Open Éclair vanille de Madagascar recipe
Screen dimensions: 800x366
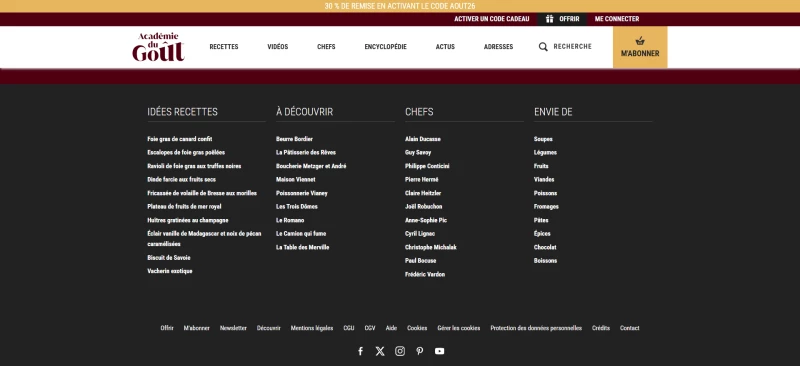tap(204, 238)
